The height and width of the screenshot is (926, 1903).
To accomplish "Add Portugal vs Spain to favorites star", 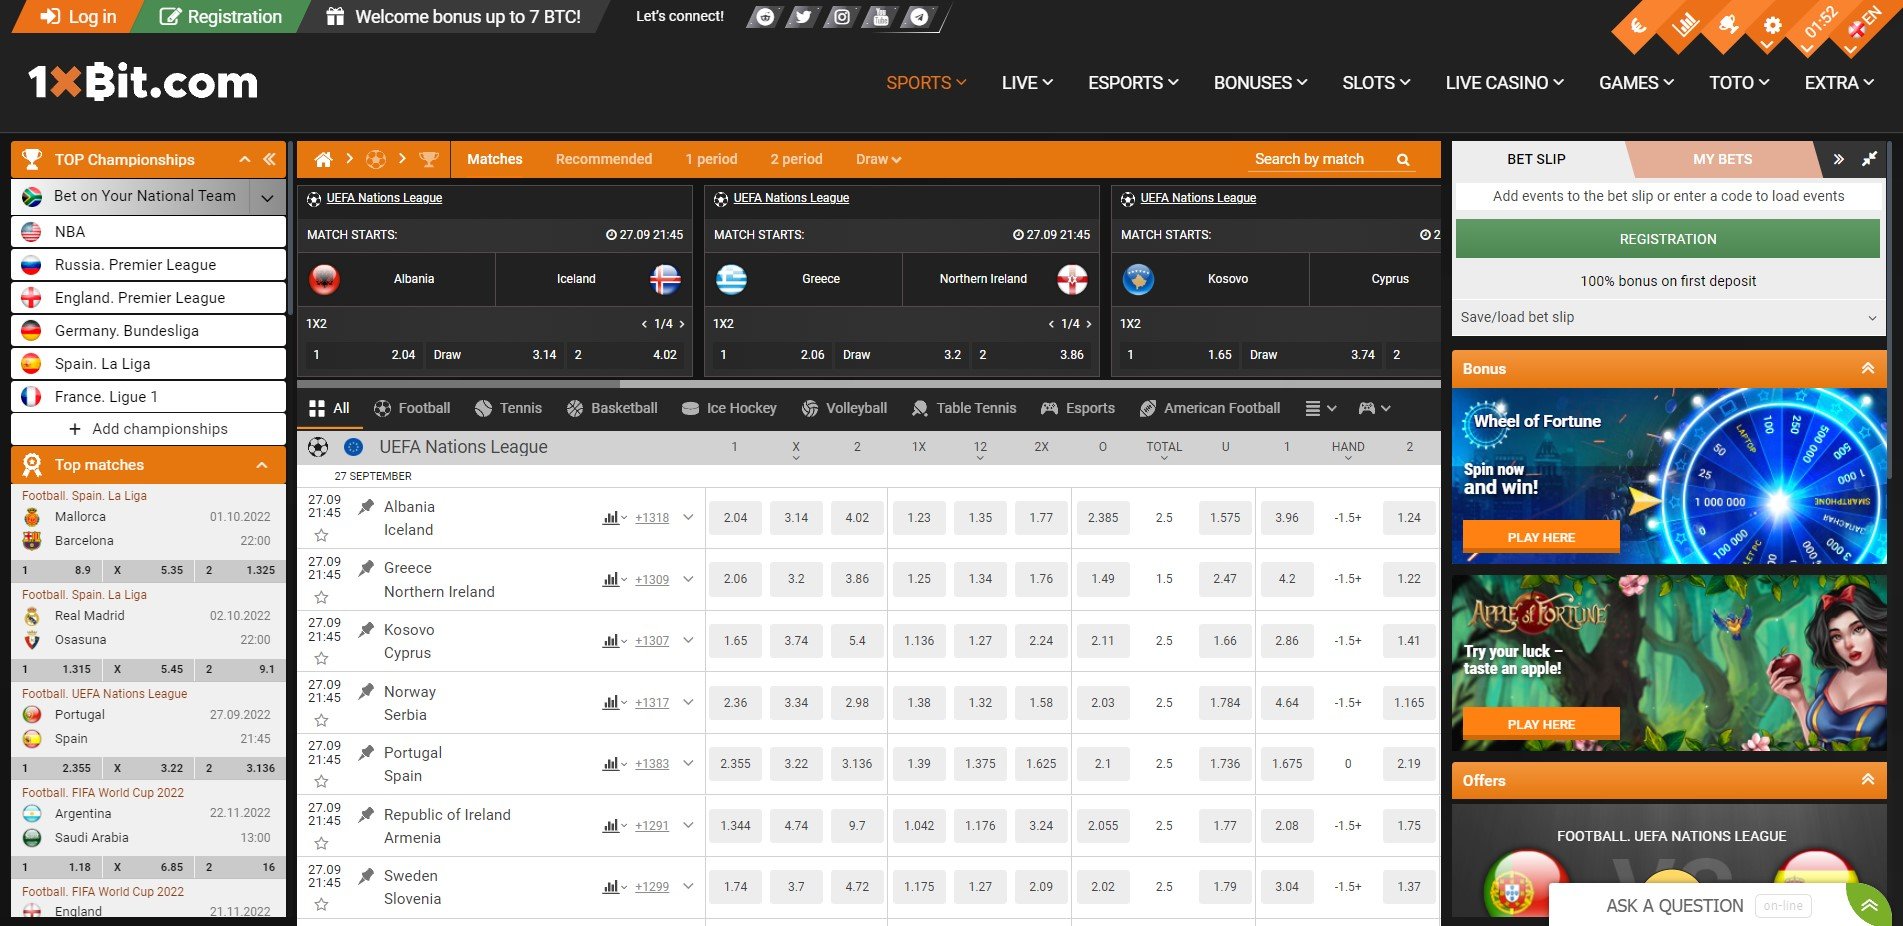I will pos(321,781).
